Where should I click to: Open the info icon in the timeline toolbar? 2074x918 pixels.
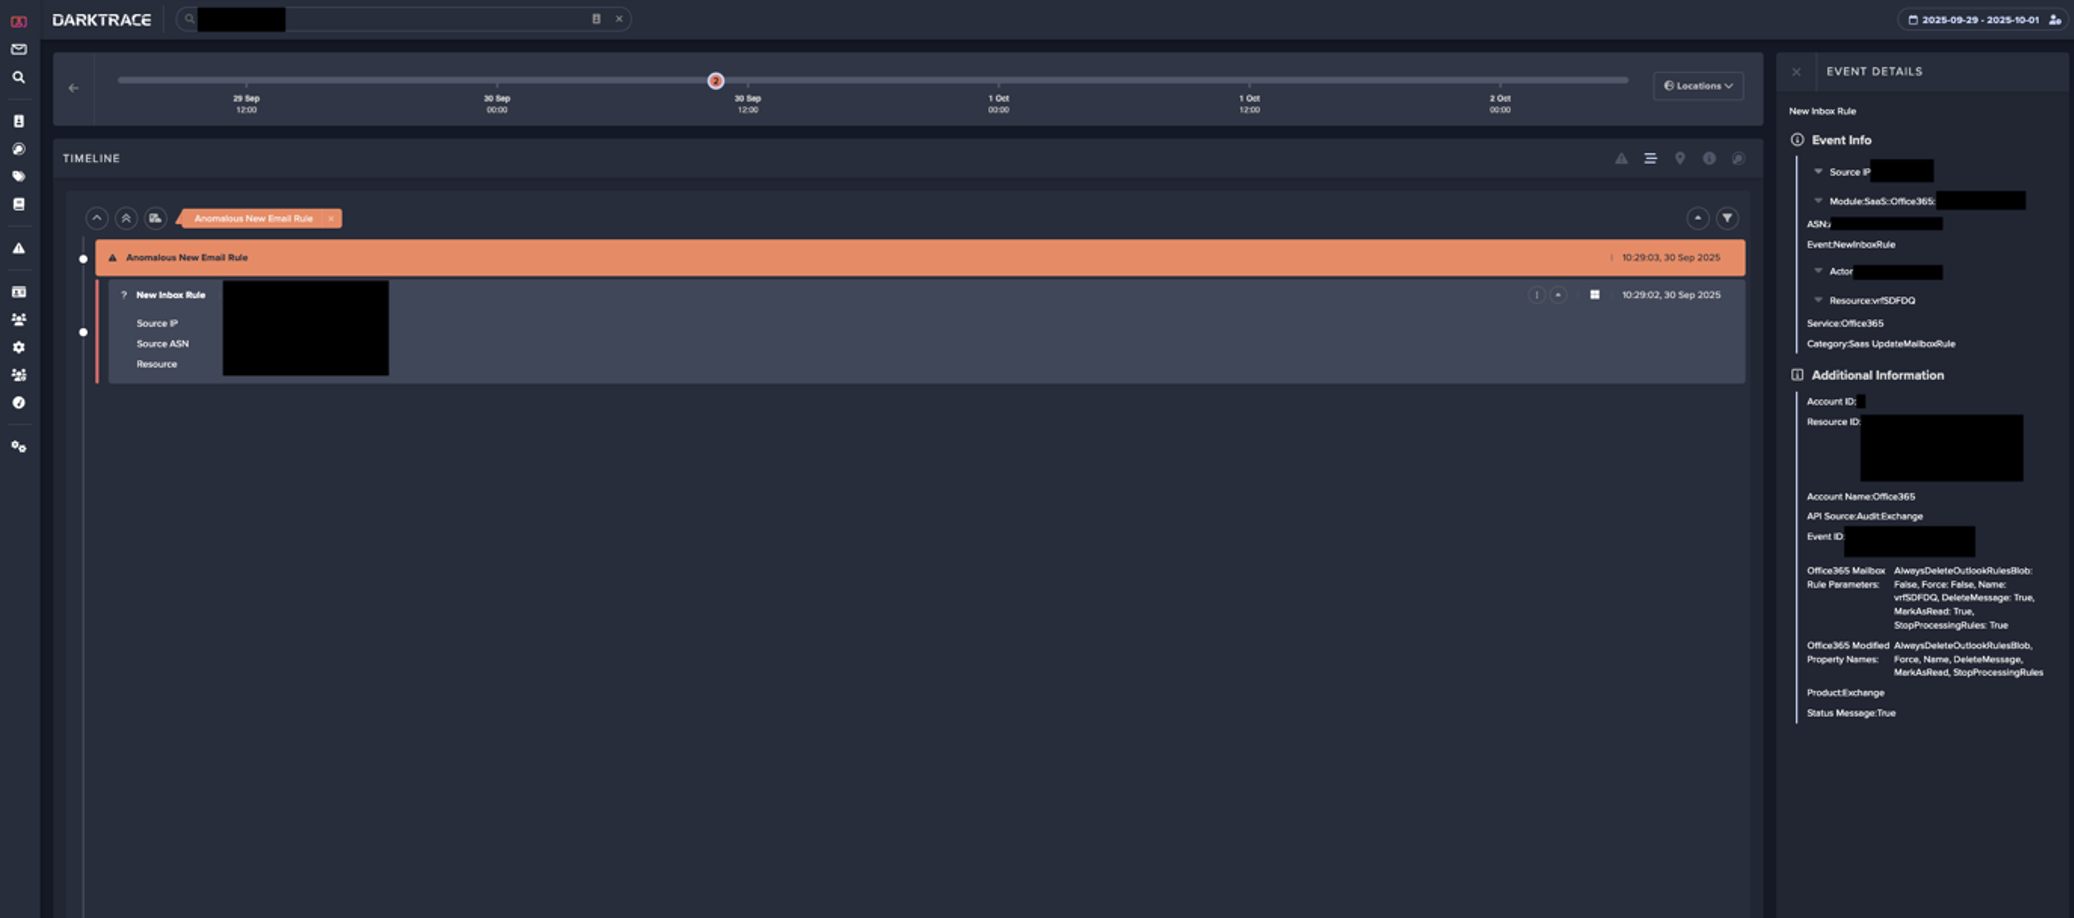click(x=1710, y=158)
